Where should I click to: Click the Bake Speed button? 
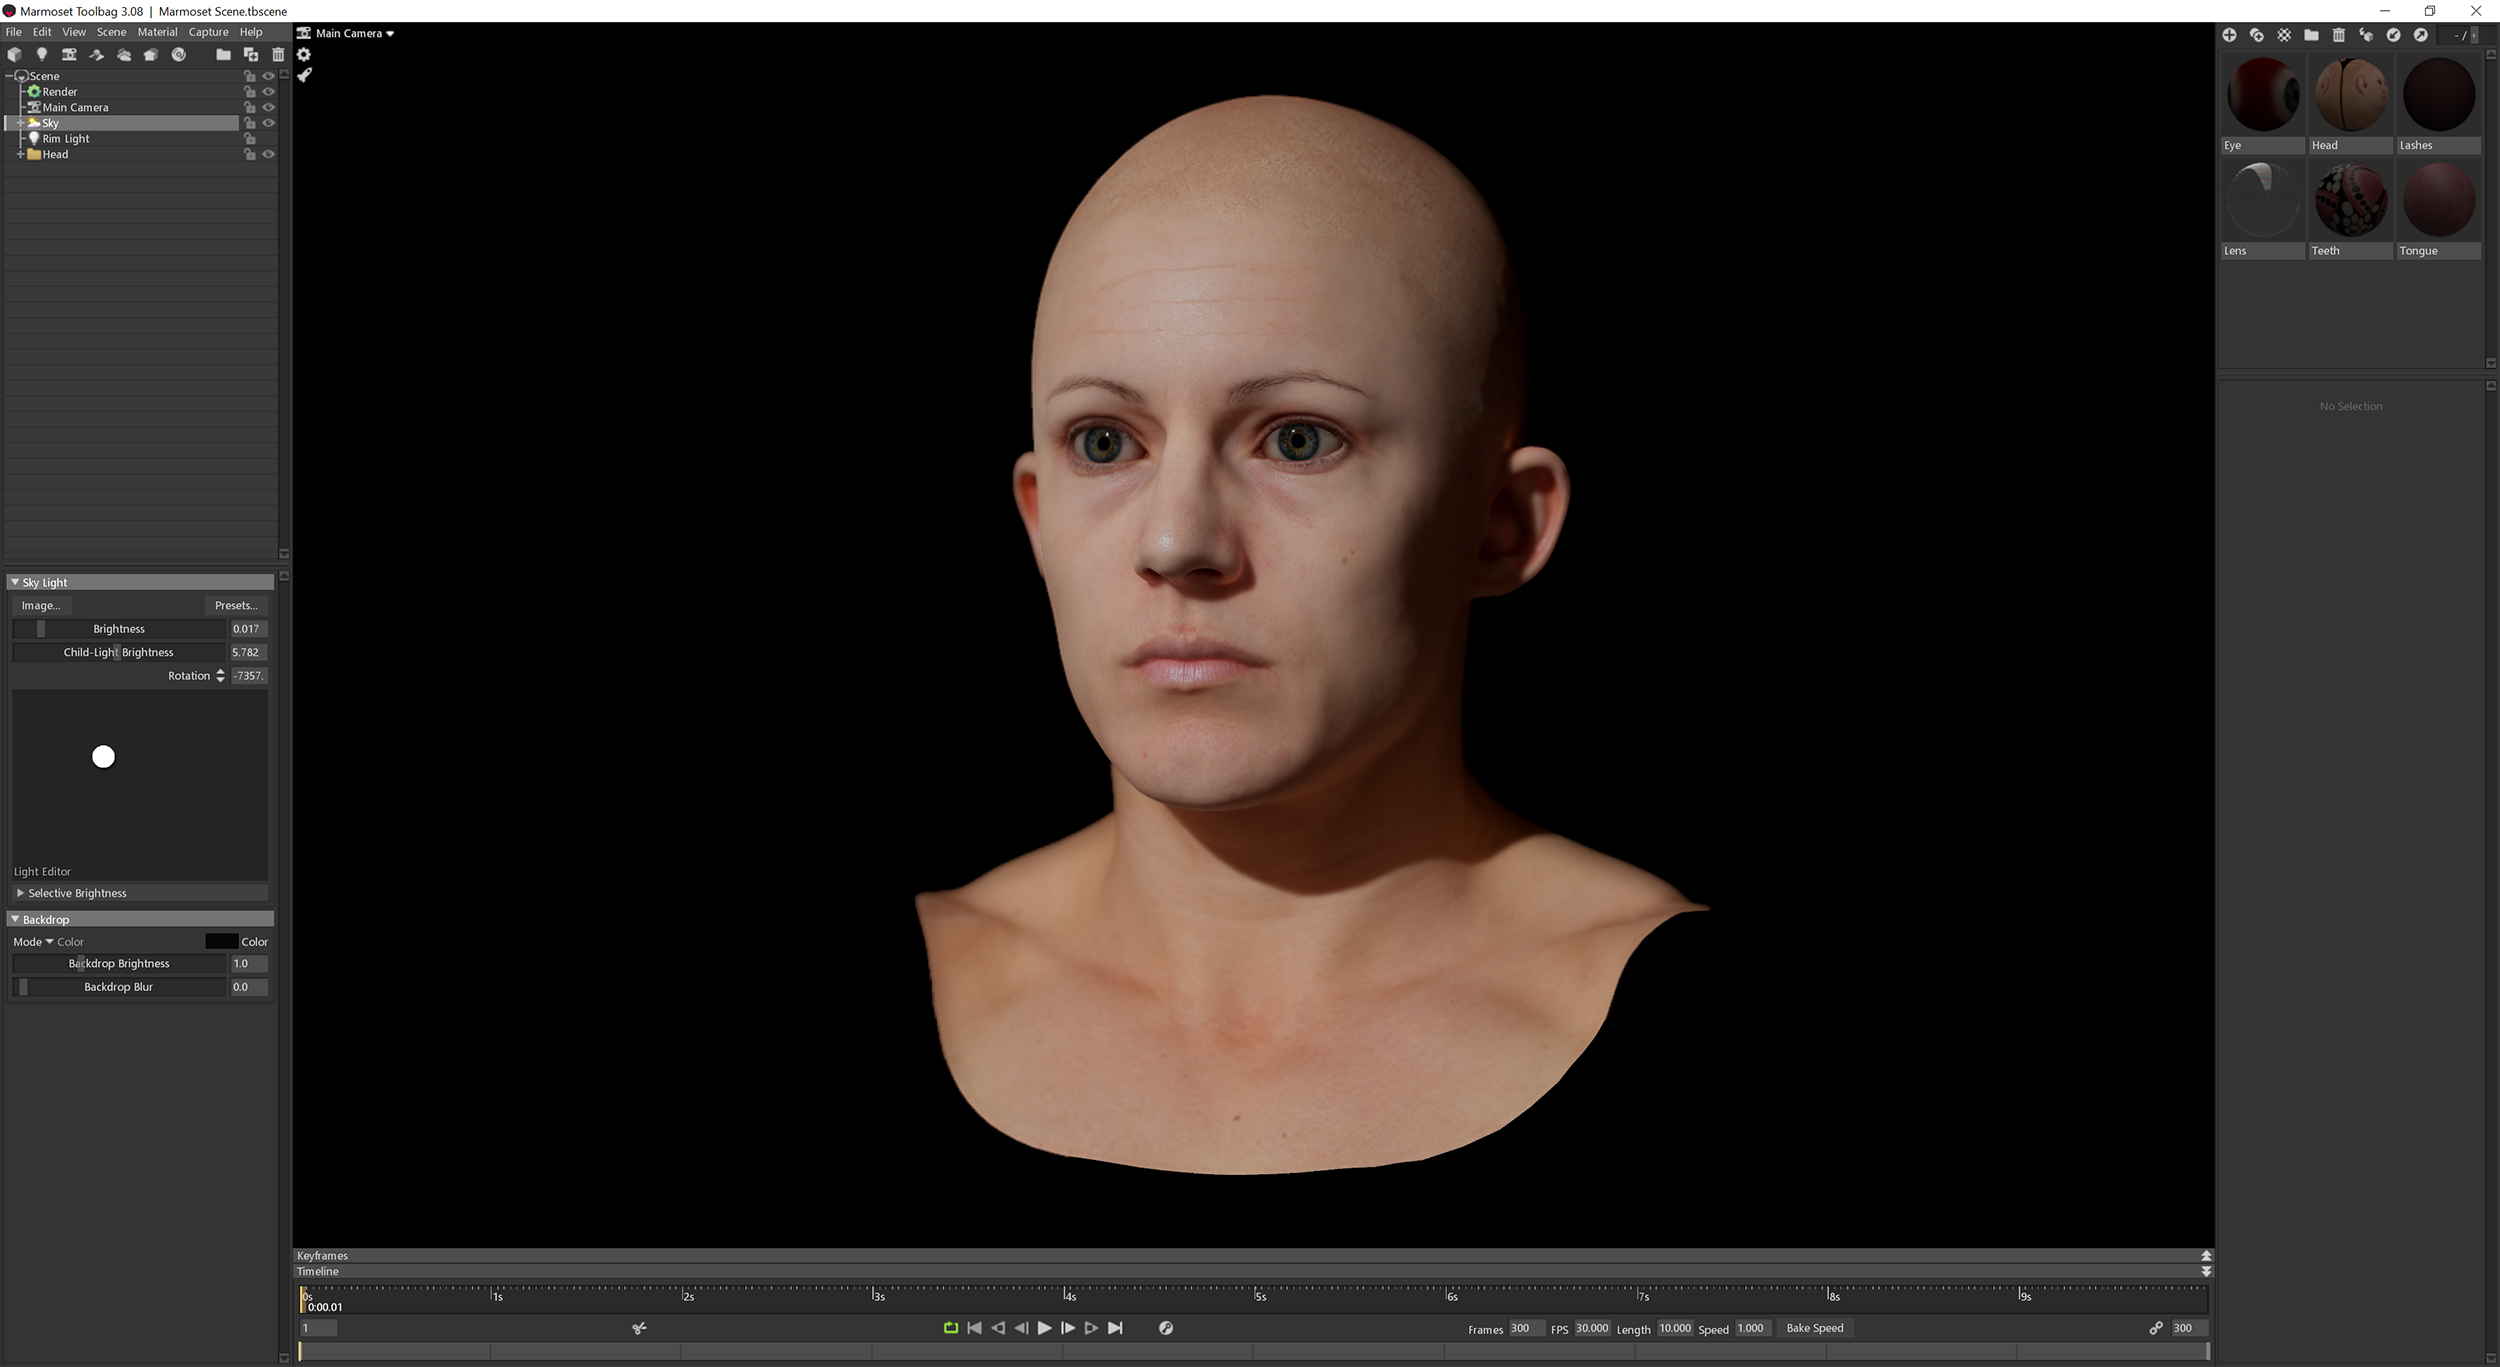coord(1814,1328)
